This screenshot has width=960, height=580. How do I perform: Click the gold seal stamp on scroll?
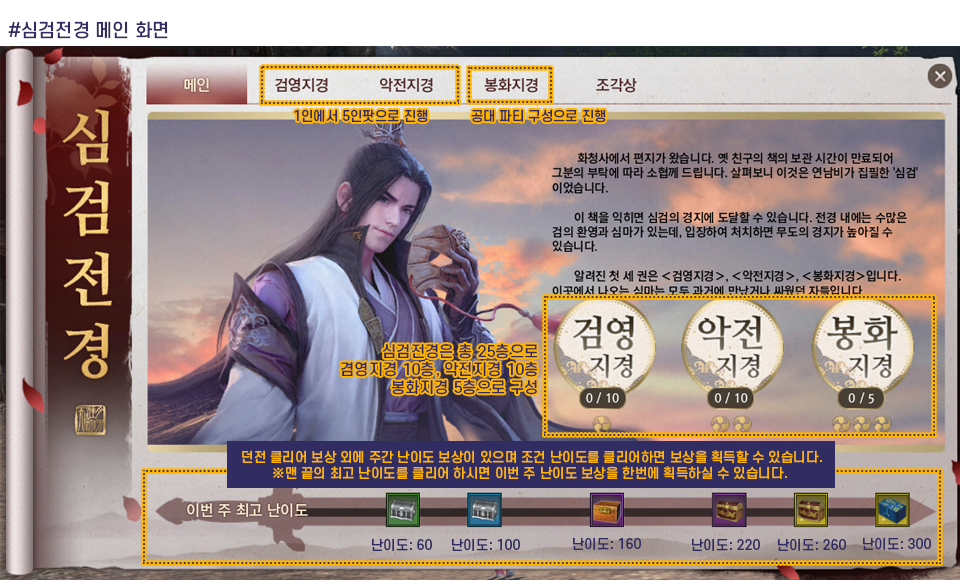pos(90,420)
